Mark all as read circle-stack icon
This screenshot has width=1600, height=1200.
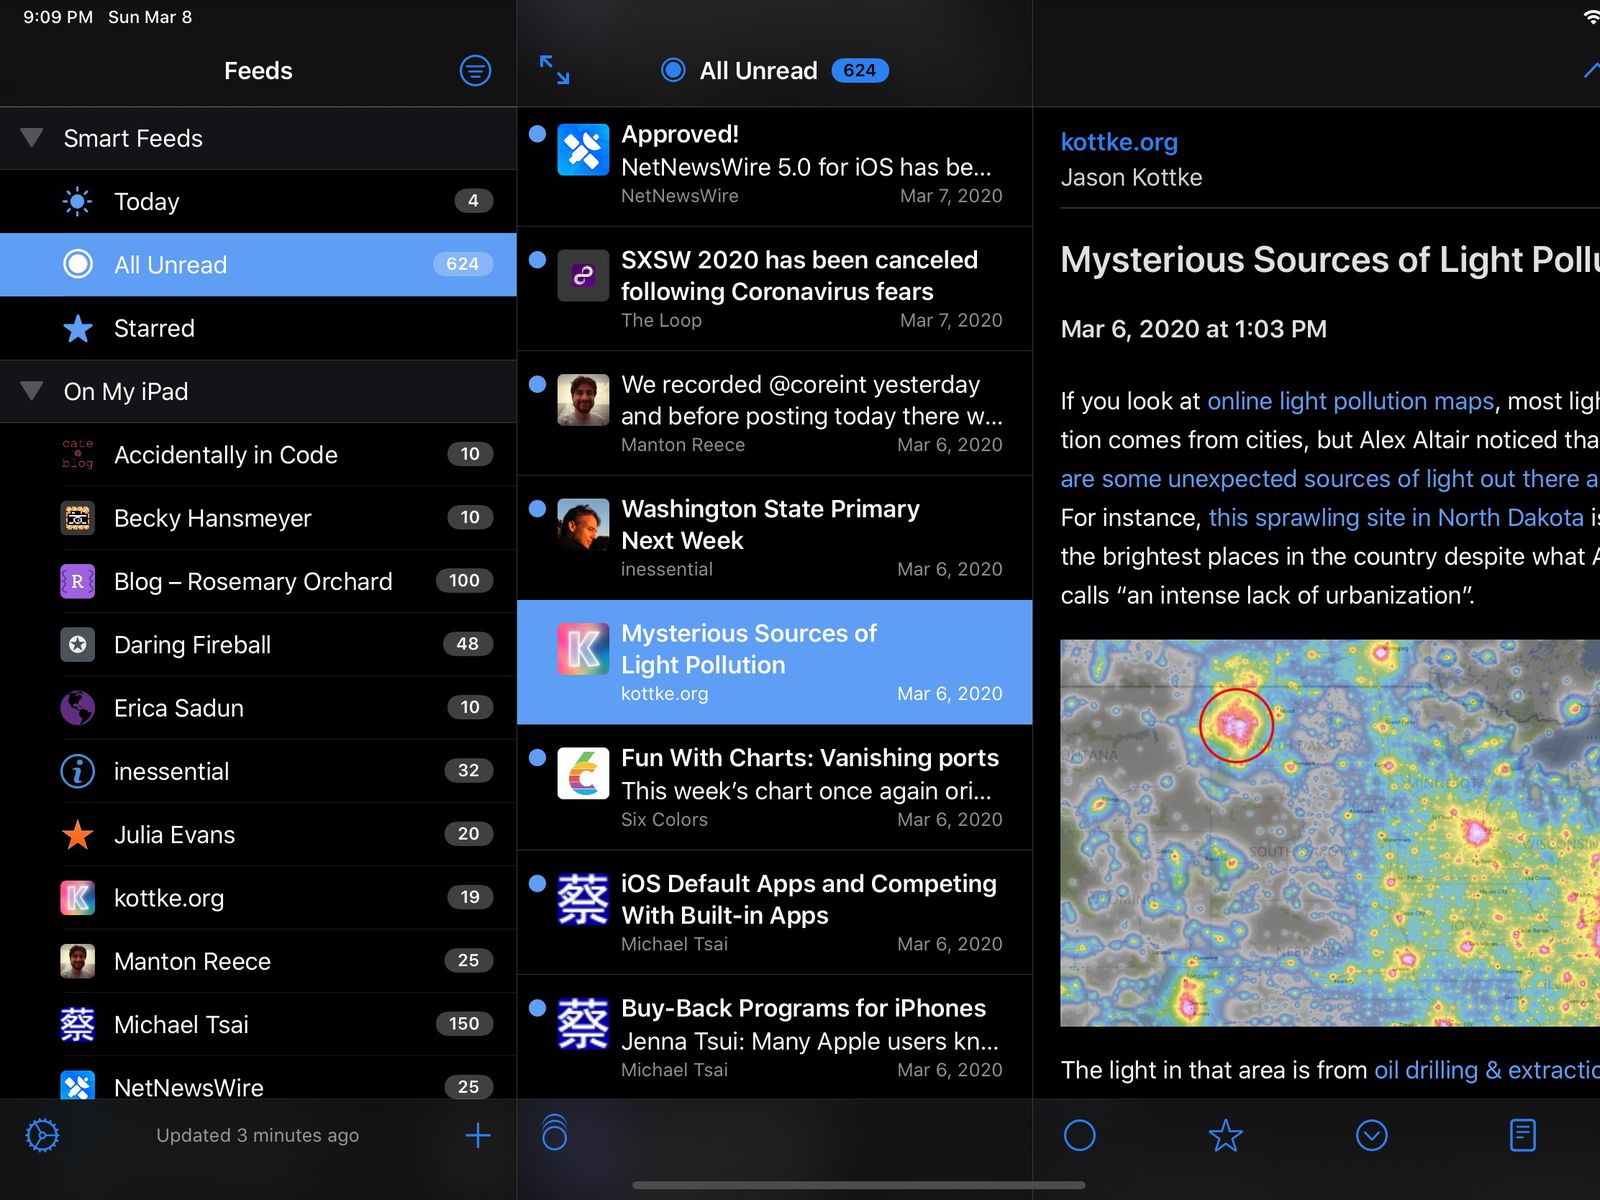[x=554, y=1132]
